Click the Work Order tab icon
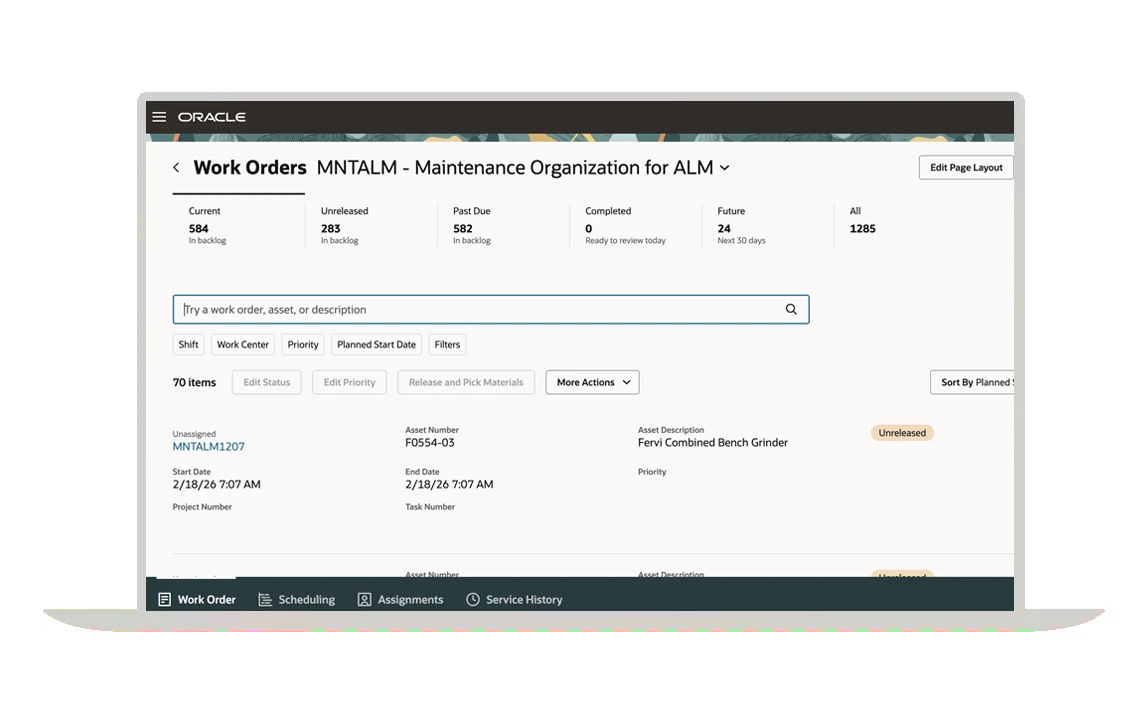This screenshot has height=724, width=1148. (x=165, y=600)
